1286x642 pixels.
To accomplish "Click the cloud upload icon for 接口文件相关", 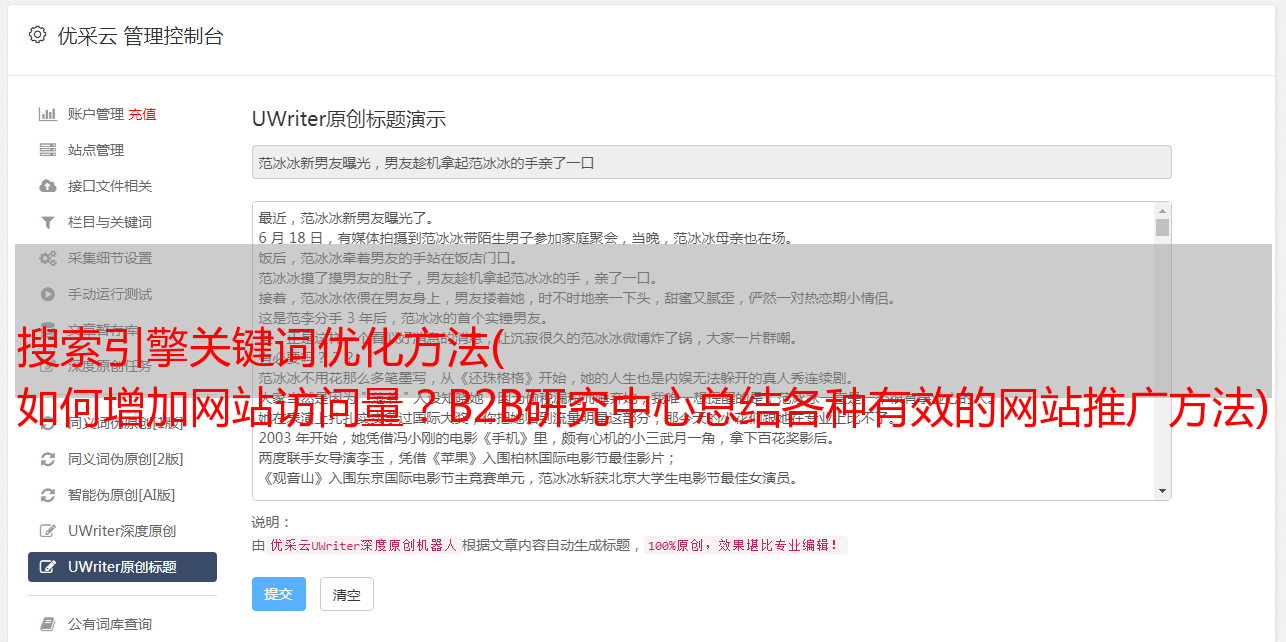I will click(47, 186).
